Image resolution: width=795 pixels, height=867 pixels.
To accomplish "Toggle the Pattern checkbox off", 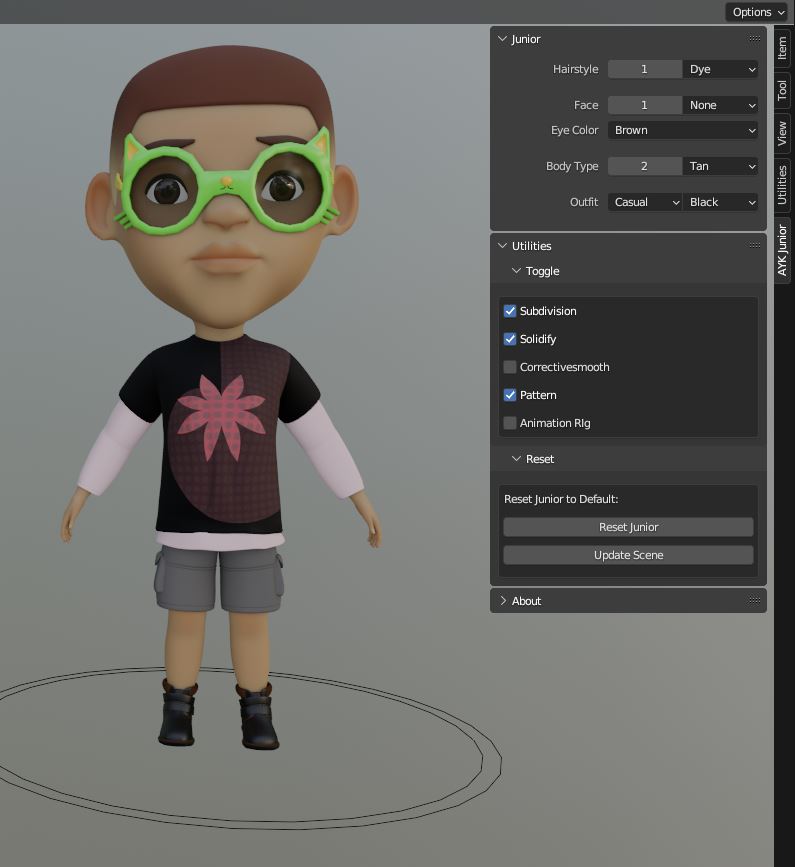I will point(510,395).
